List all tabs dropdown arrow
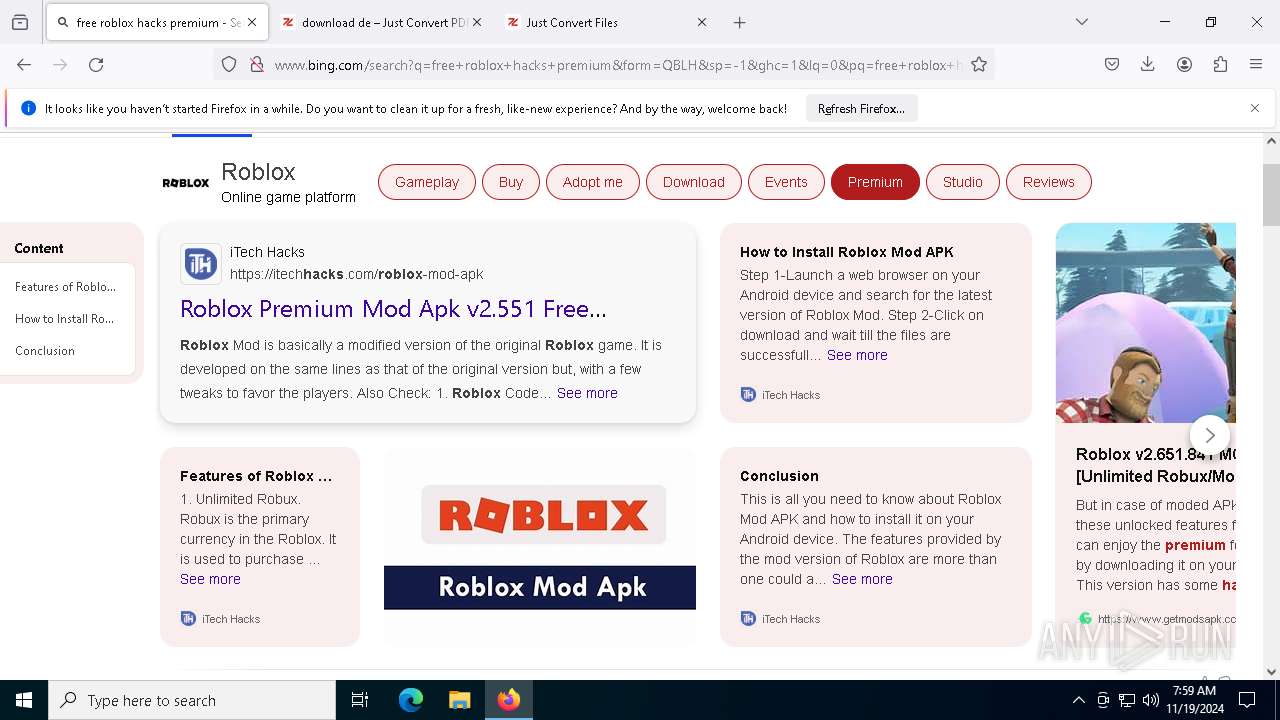Image resolution: width=1280 pixels, height=720 pixels. (1082, 22)
